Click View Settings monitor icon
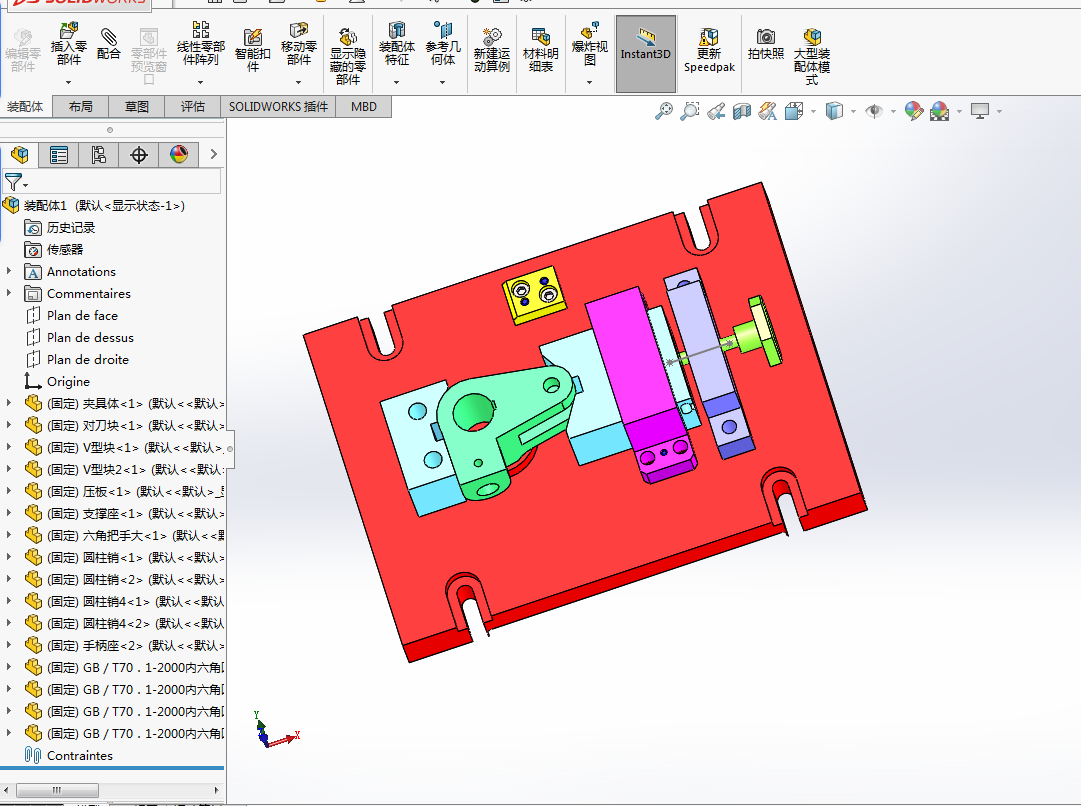Image resolution: width=1081 pixels, height=806 pixels. click(980, 111)
